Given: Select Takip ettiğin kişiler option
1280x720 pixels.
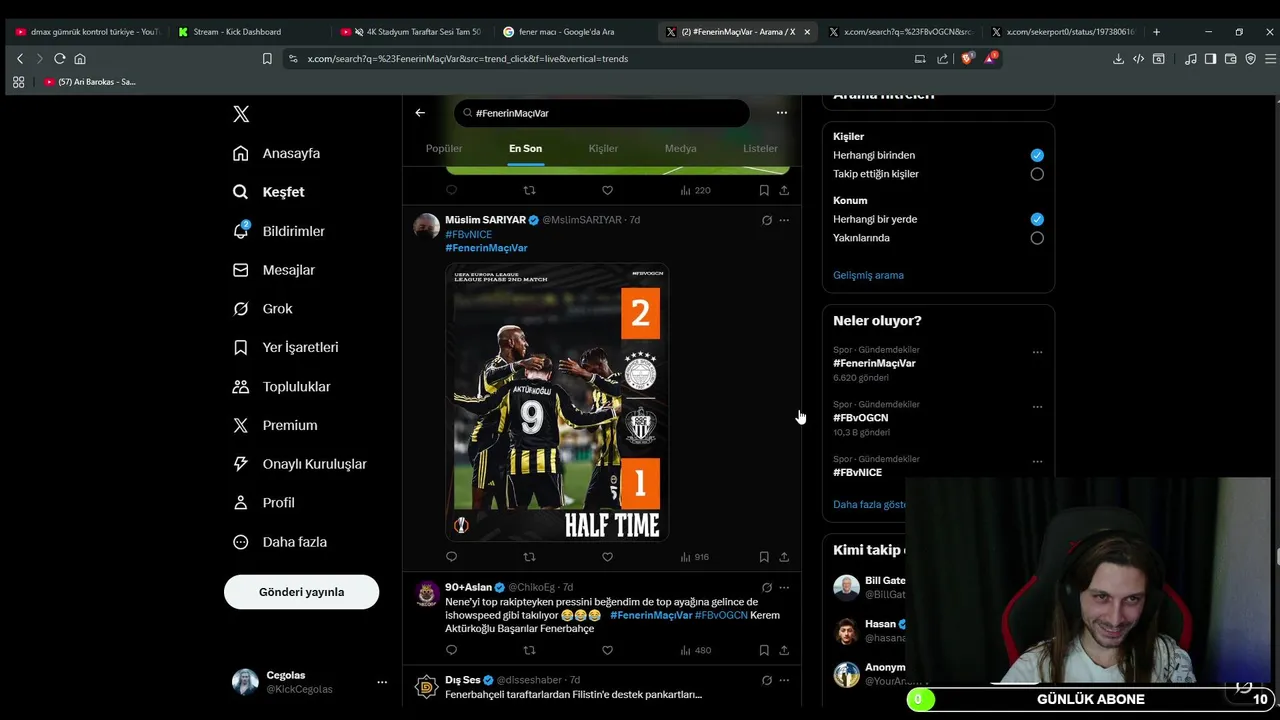Looking at the screenshot, I should point(1037,174).
